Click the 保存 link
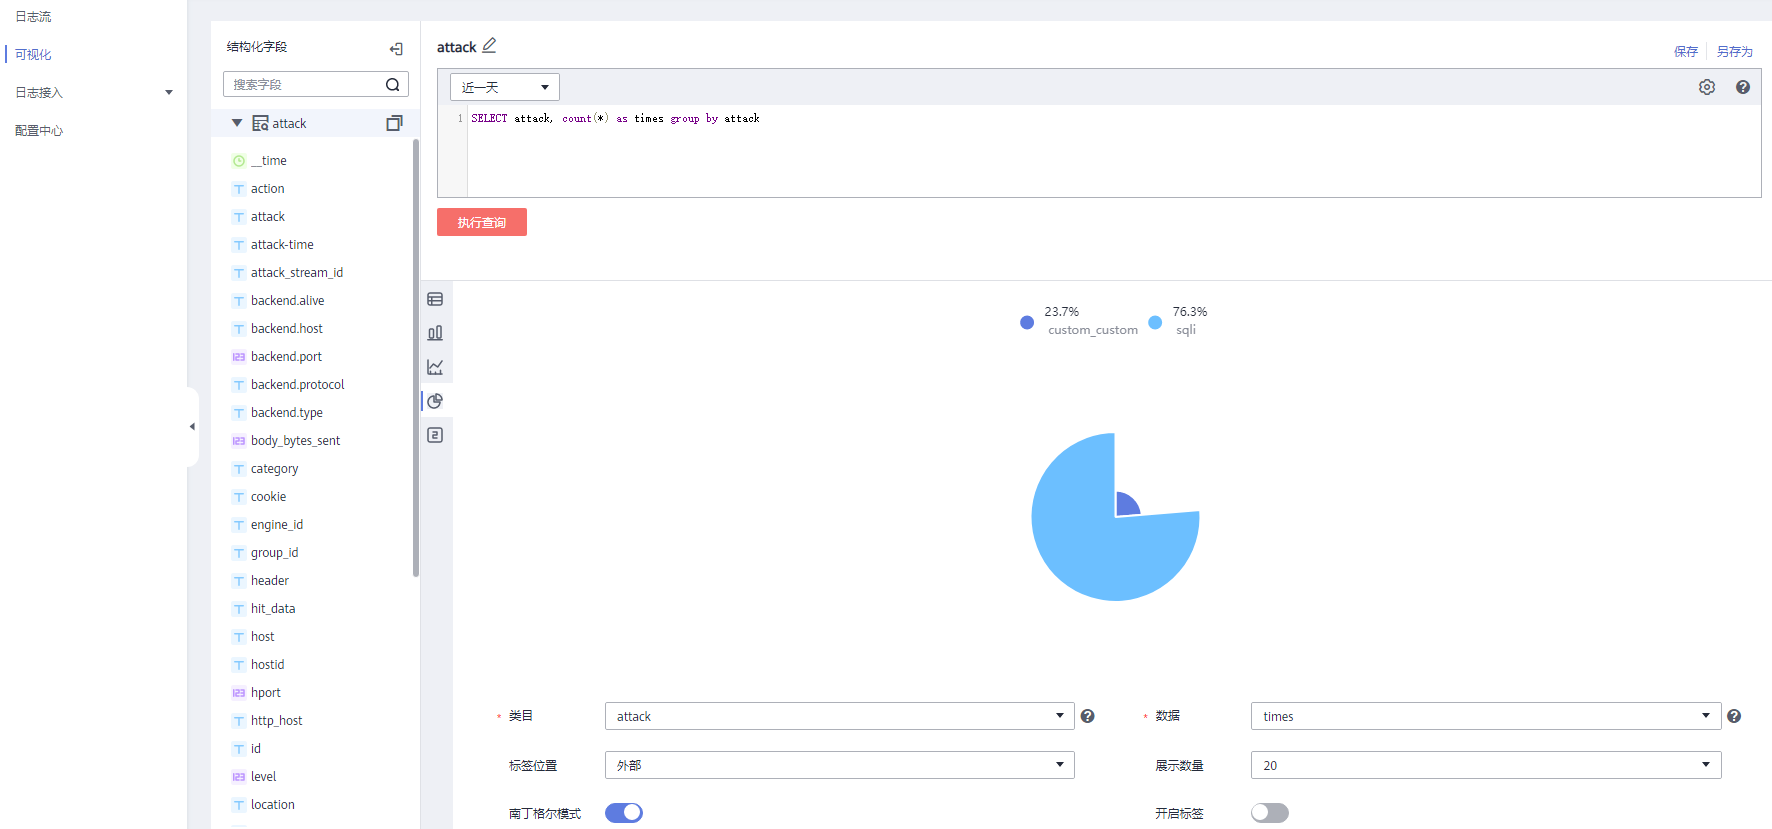This screenshot has width=1772, height=829. 1686,52
